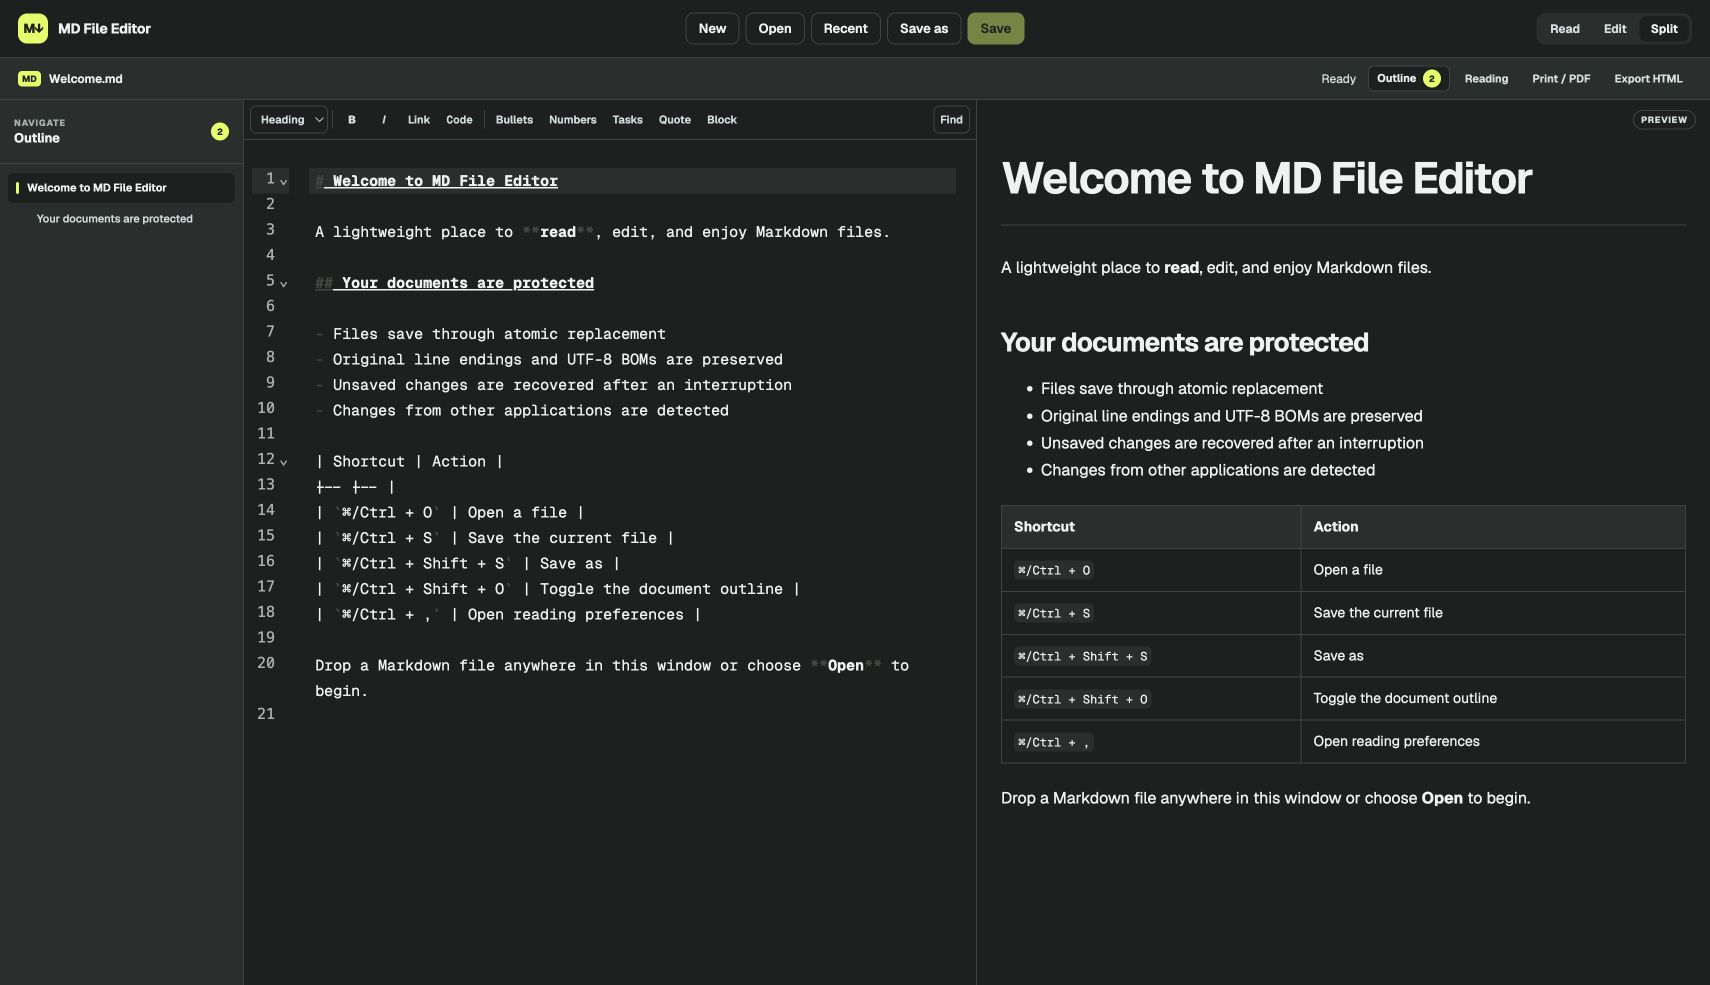Toggle the Outline panel button
1710x985 pixels.
(x=1408, y=79)
